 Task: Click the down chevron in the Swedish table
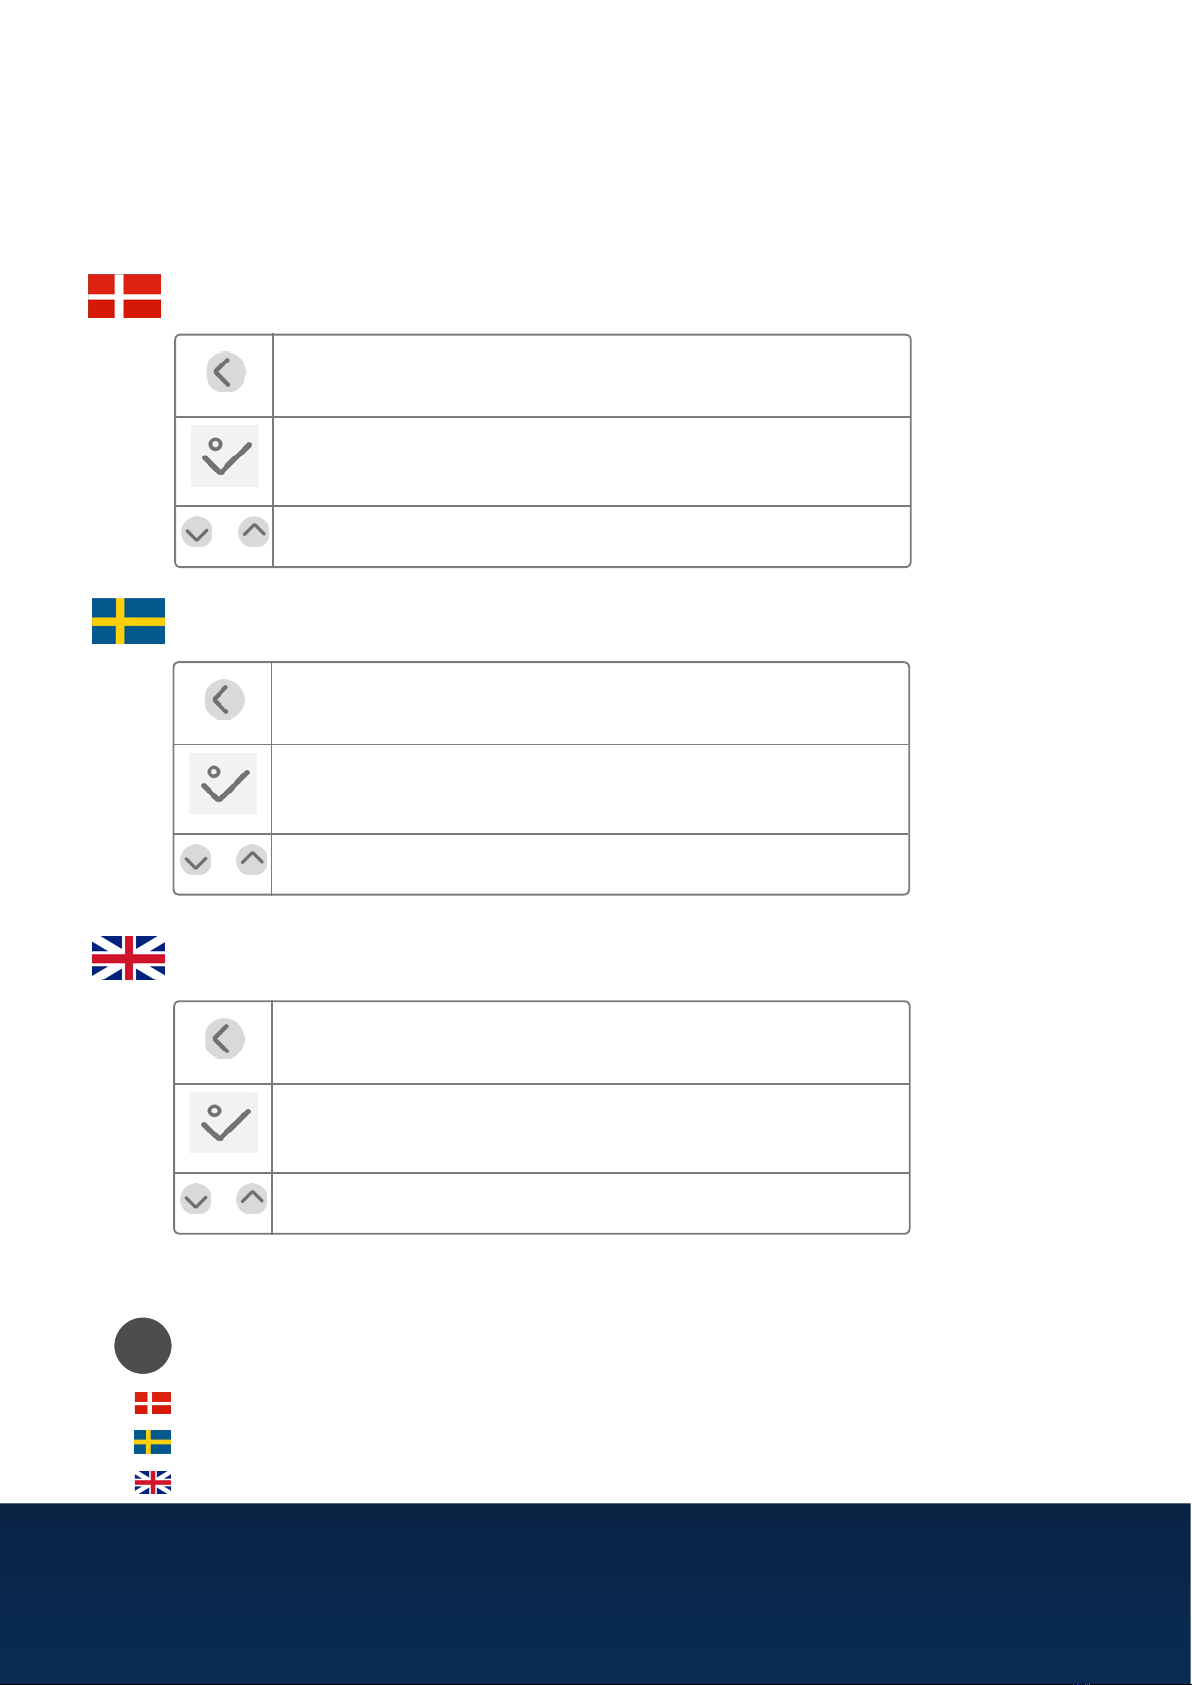coord(196,860)
